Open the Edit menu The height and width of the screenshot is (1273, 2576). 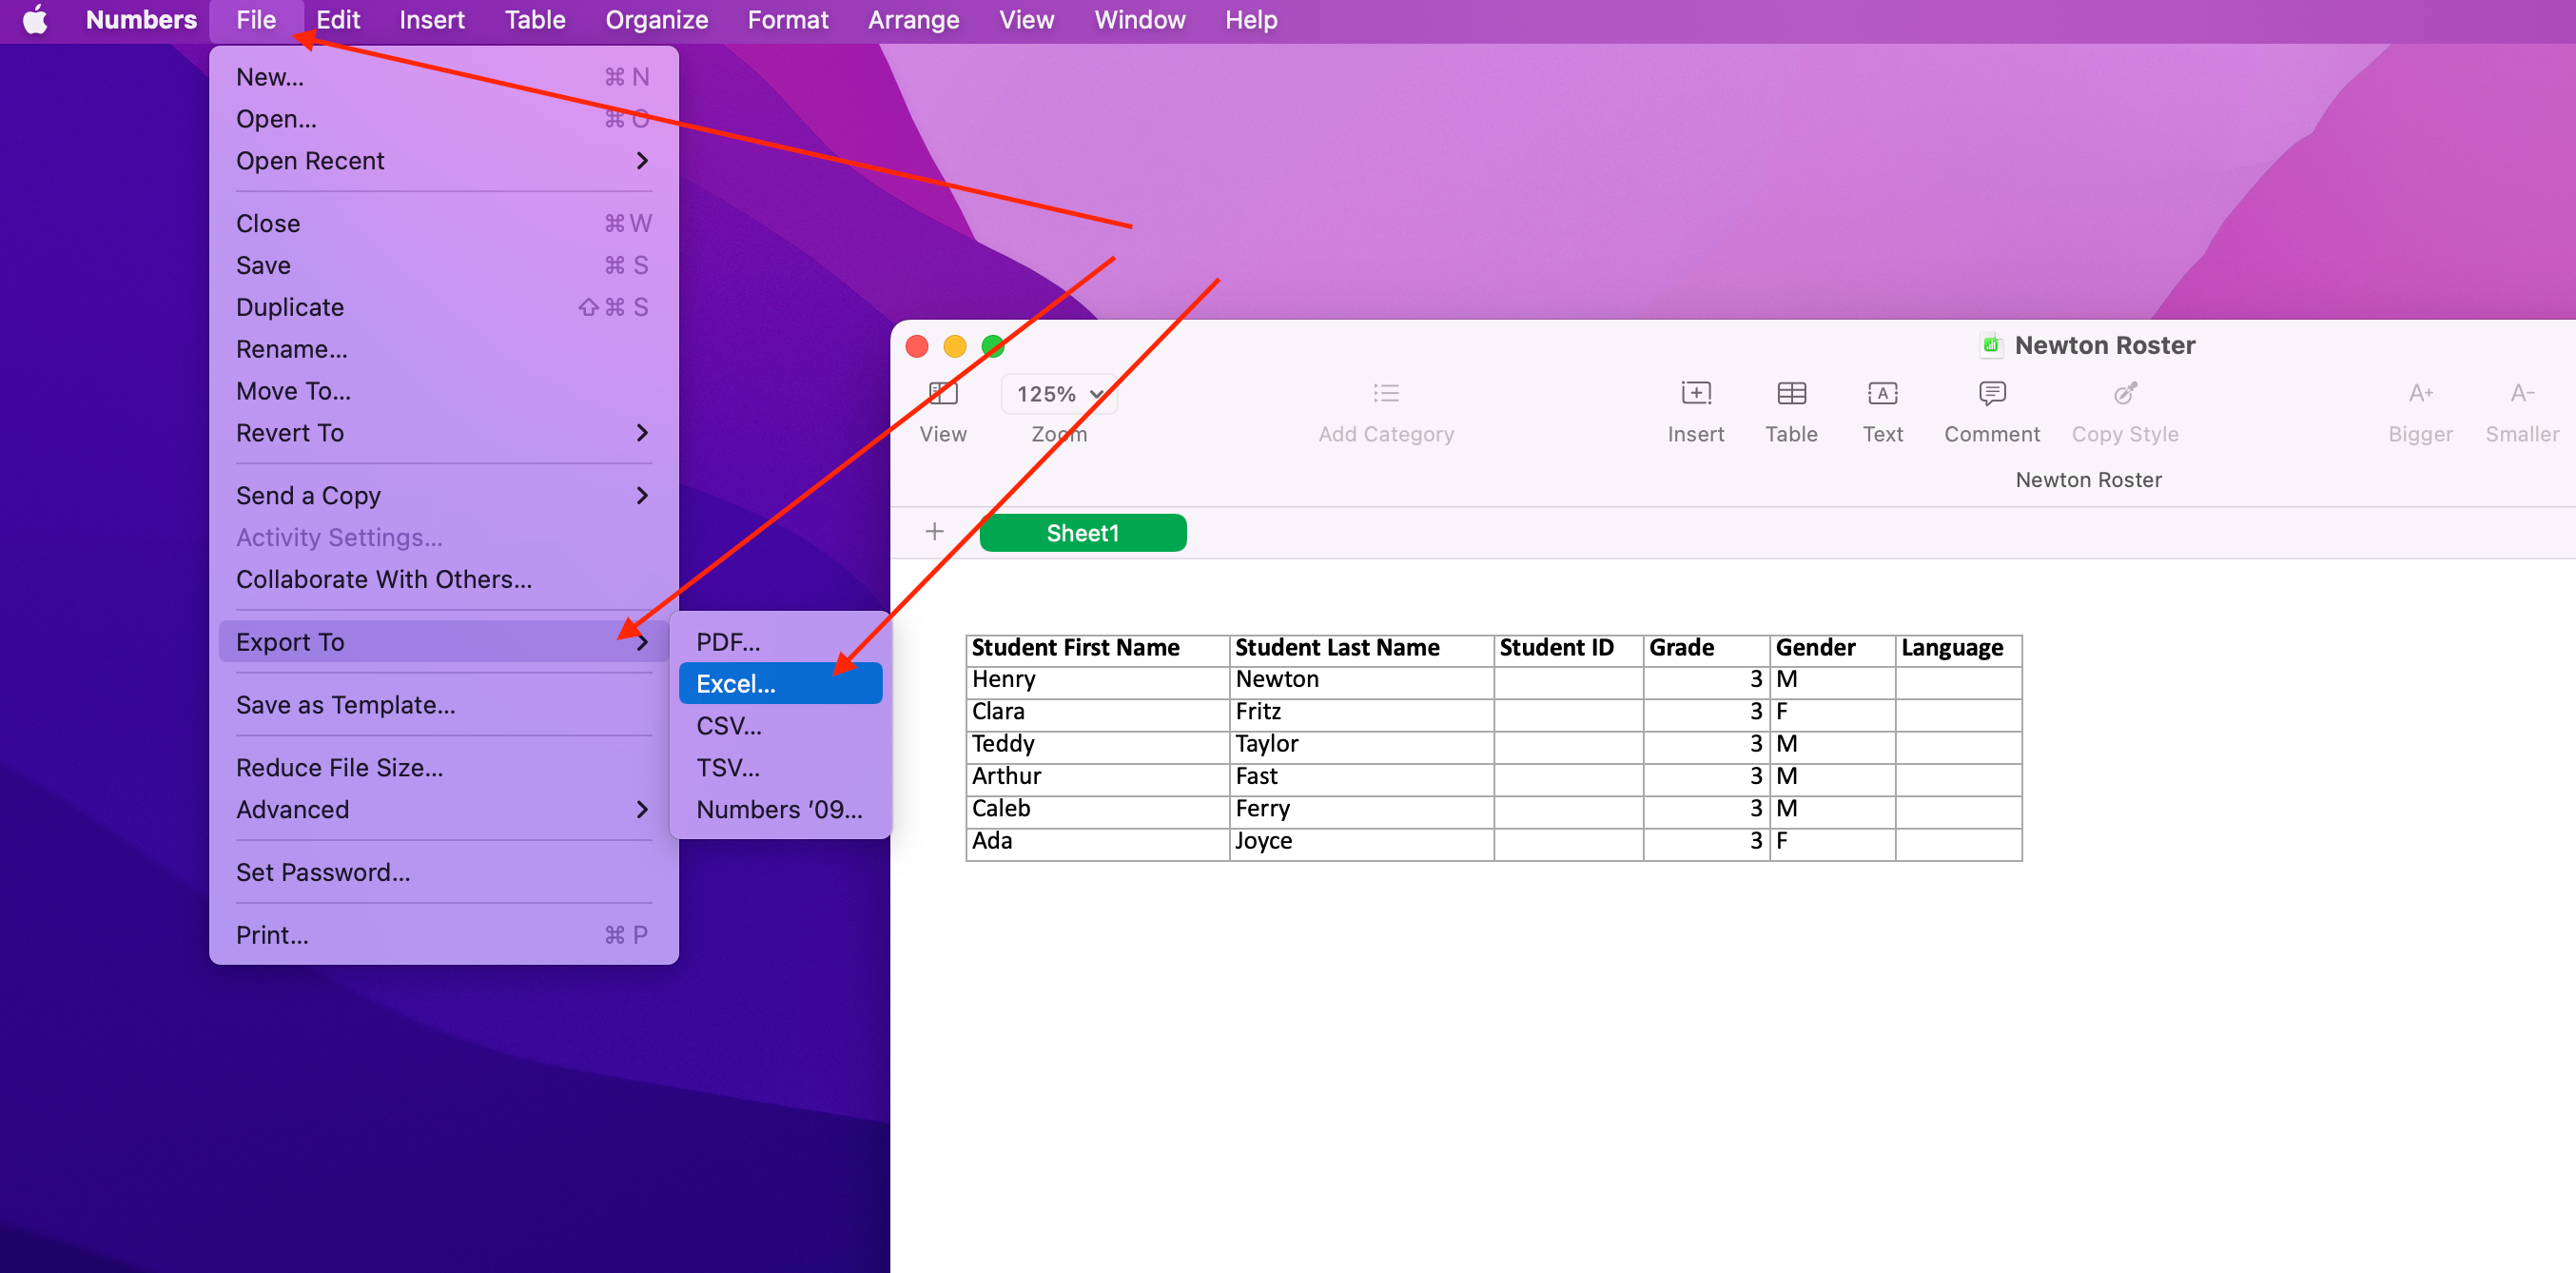338,20
